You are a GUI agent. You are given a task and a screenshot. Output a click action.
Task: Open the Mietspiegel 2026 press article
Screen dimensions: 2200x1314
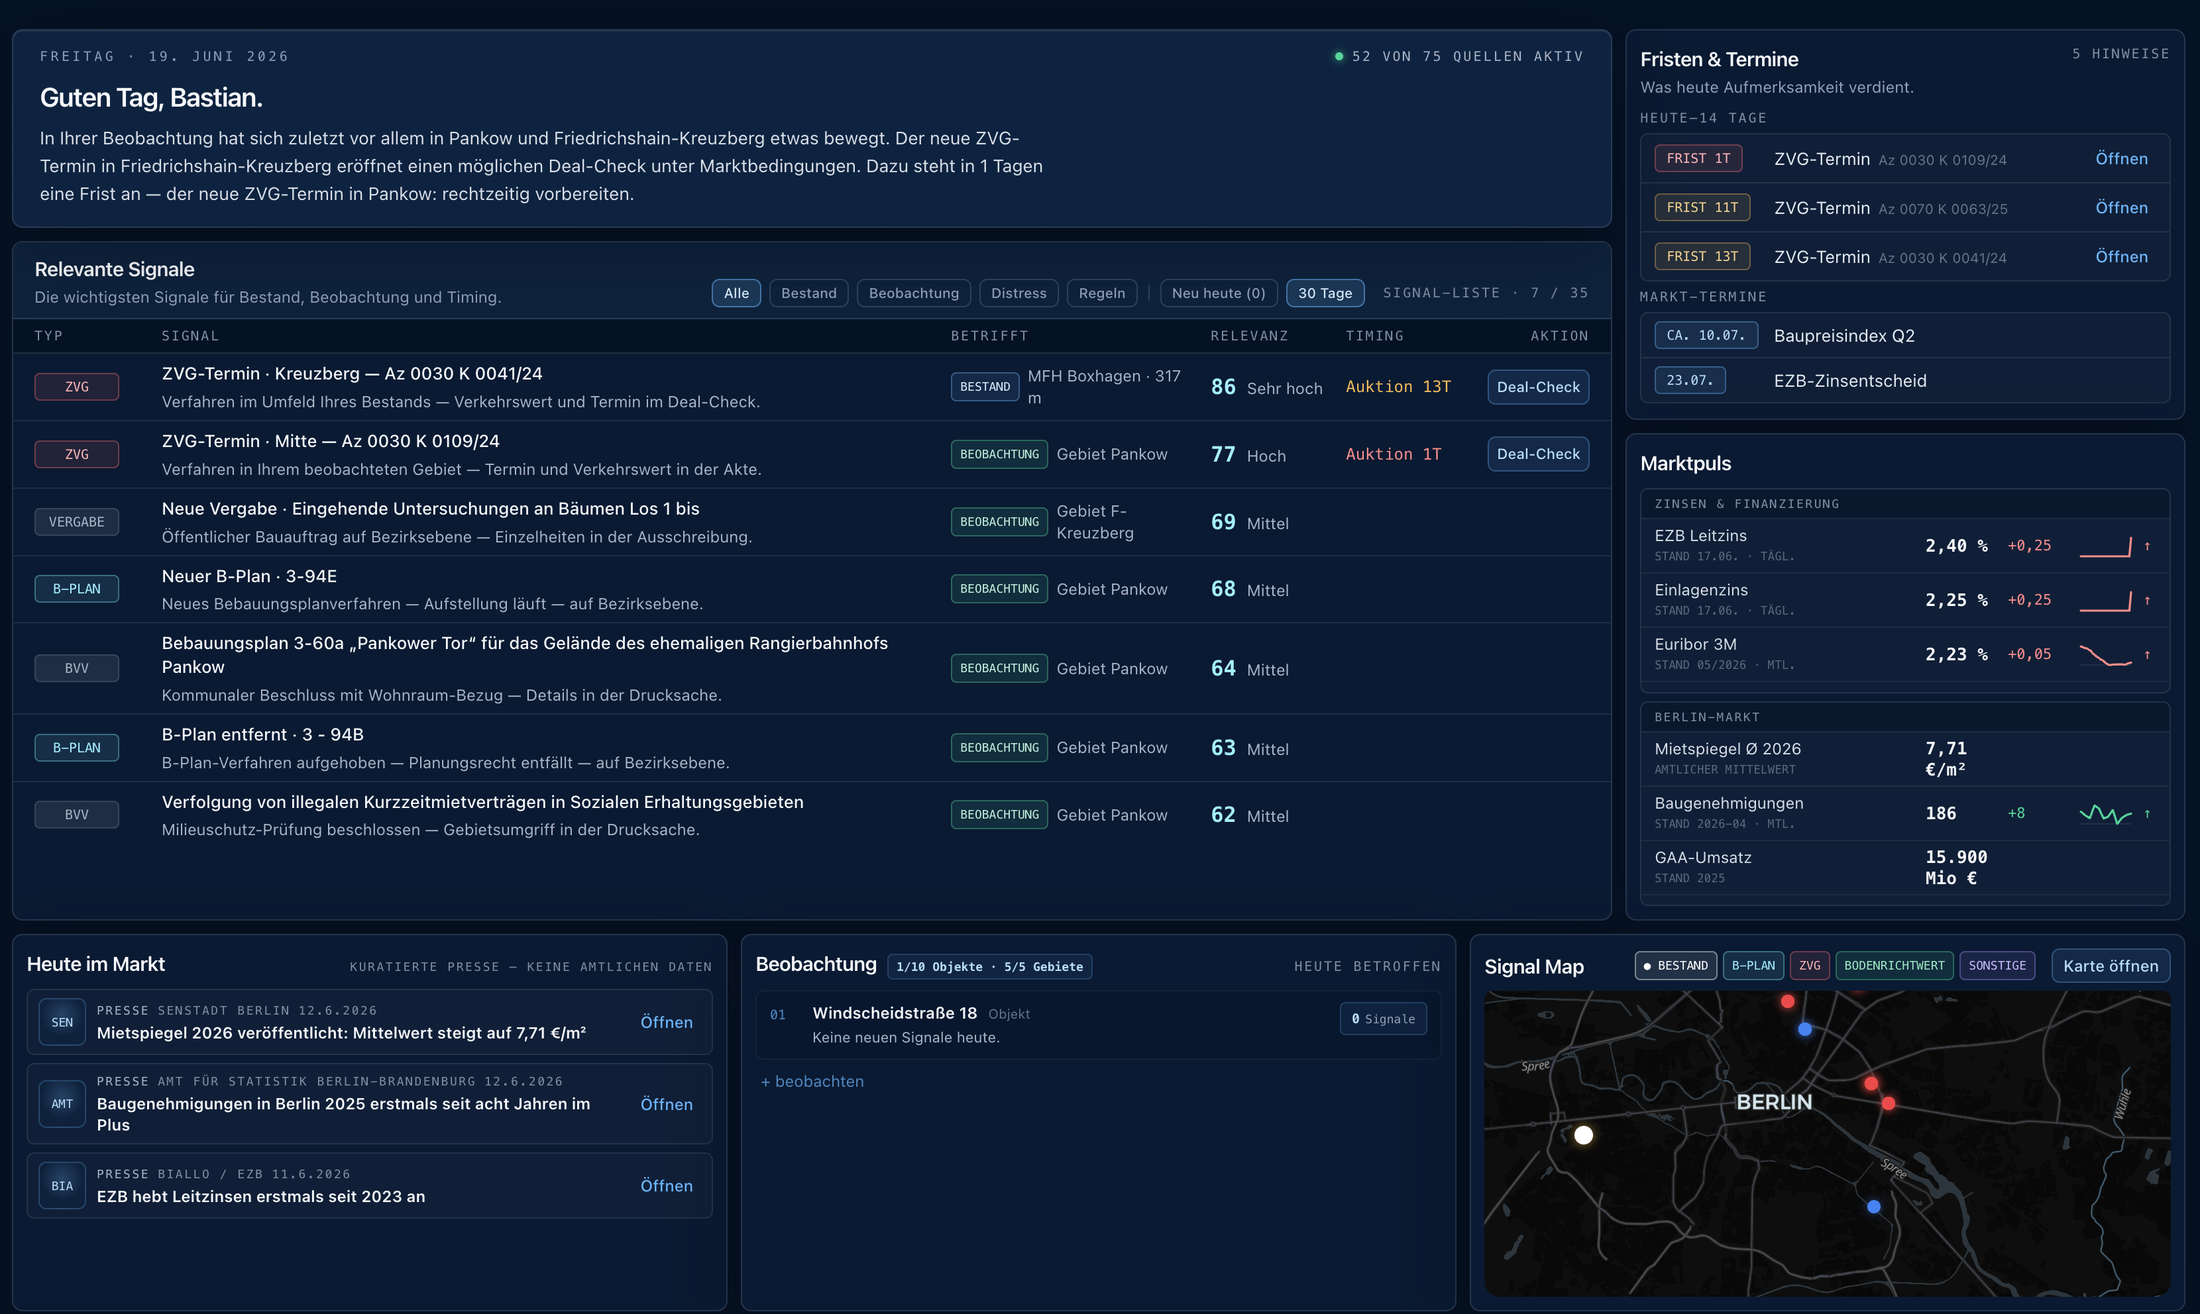click(666, 1022)
